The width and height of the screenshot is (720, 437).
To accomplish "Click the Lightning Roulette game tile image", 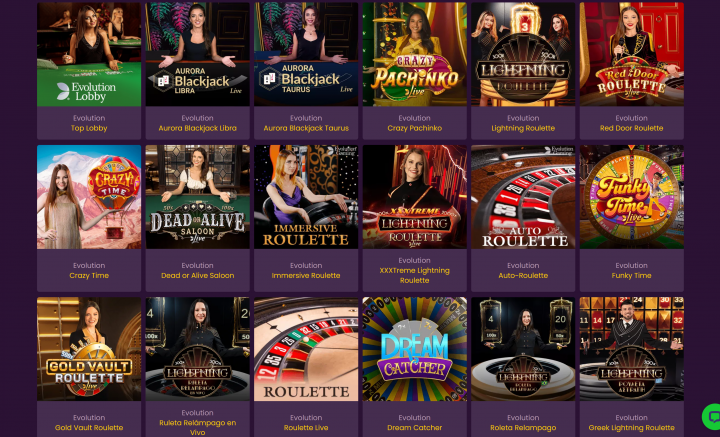I will [x=523, y=54].
